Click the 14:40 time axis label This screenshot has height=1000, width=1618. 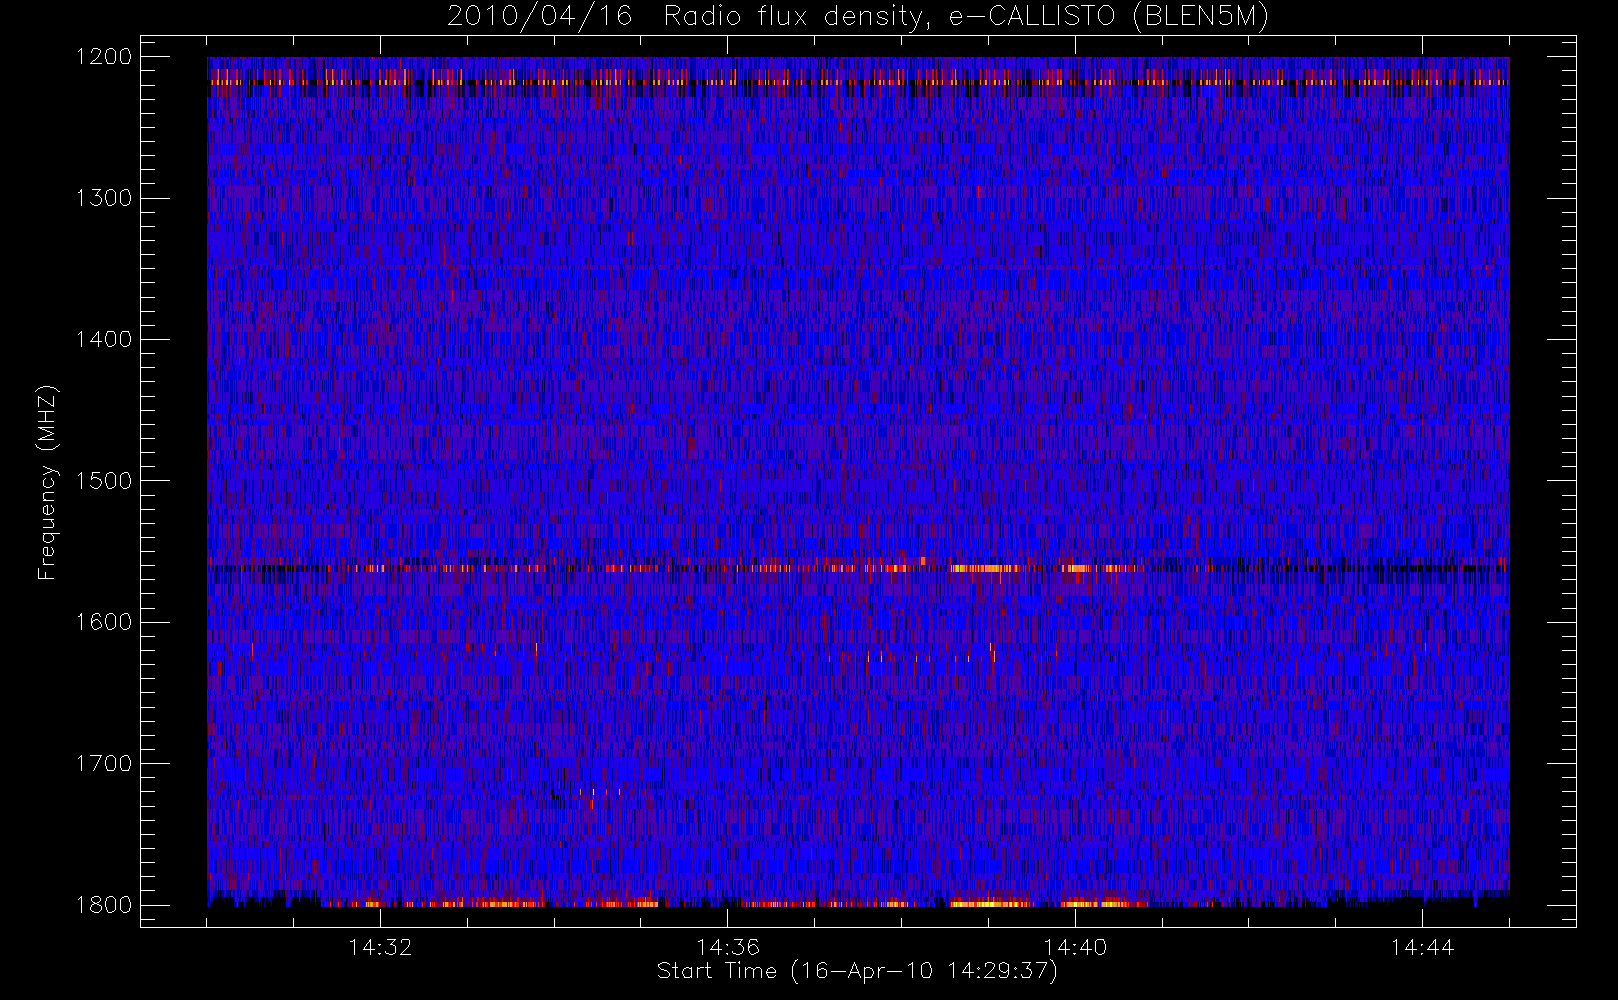[1075, 947]
